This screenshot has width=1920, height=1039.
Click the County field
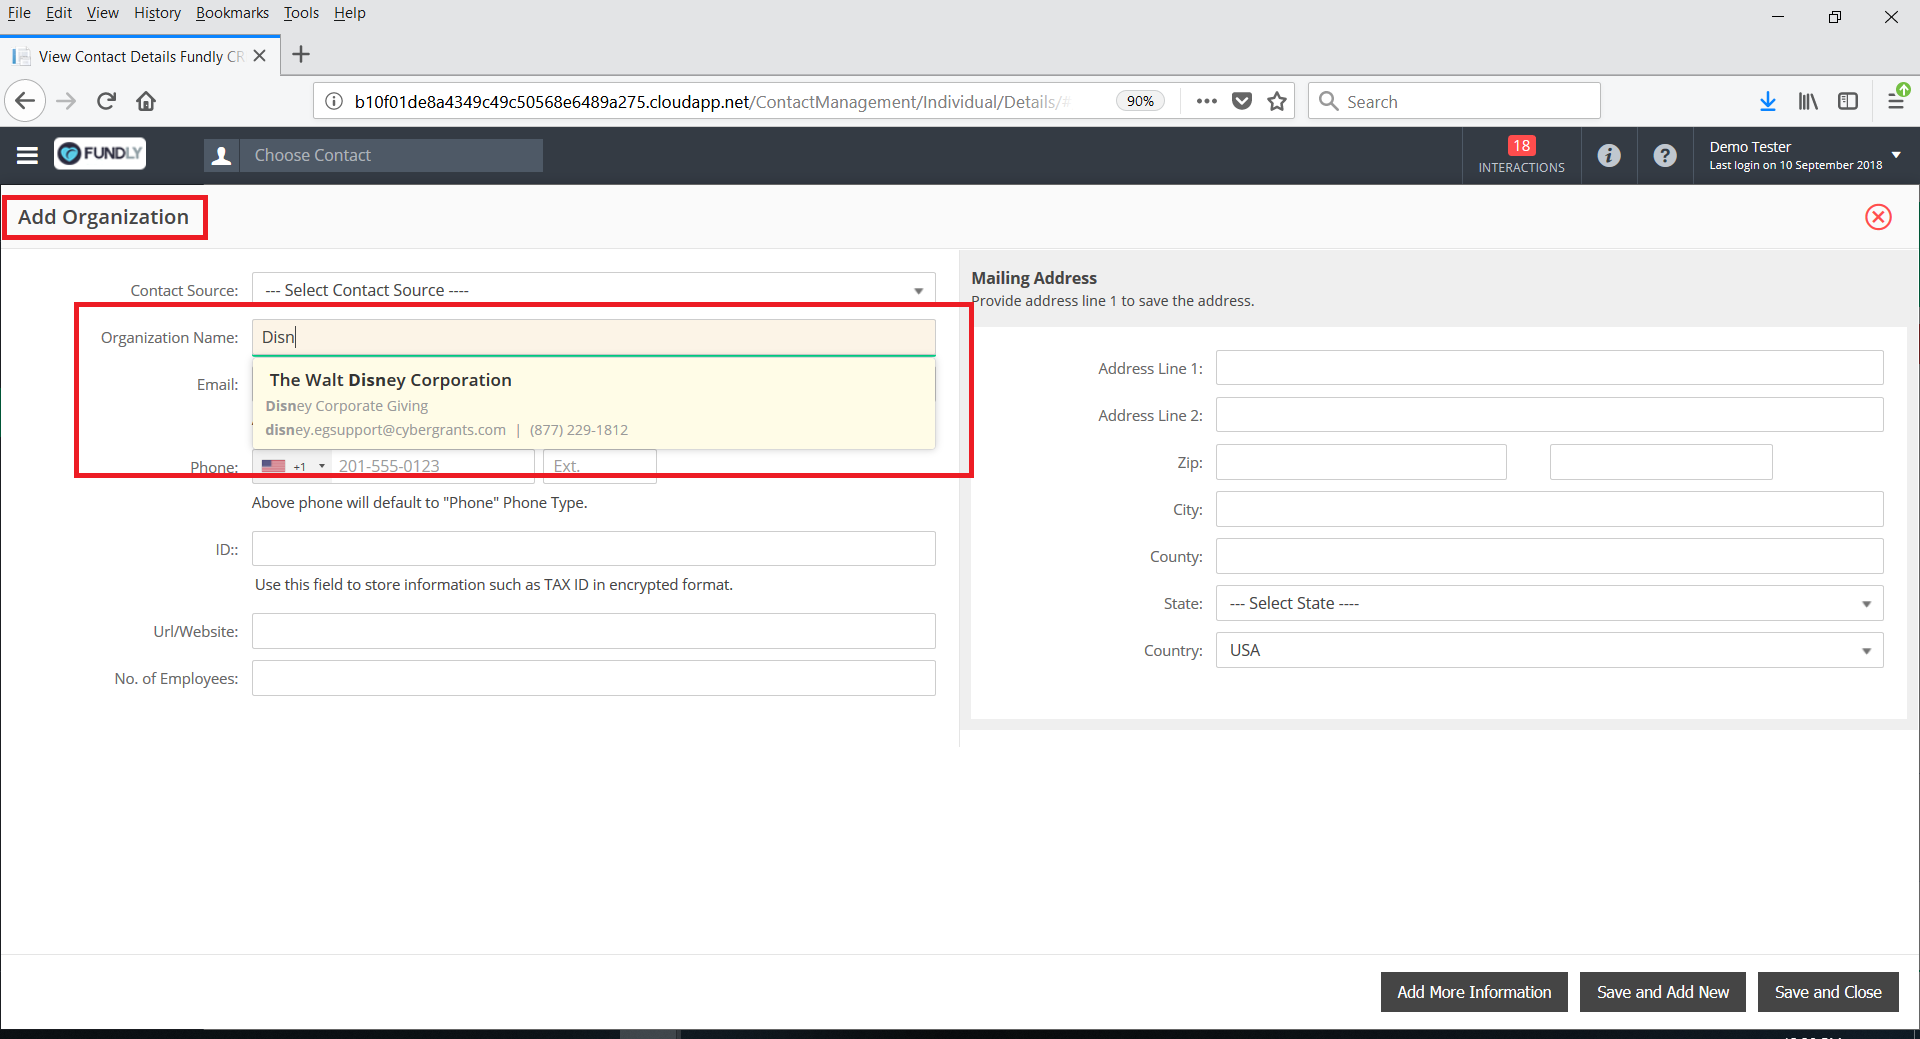pos(1549,556)
